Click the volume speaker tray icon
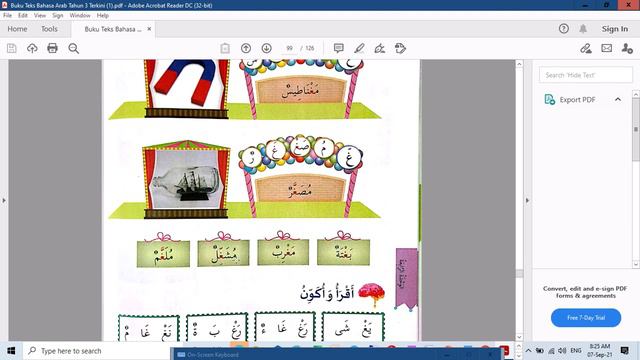This screenshot has height=360, width=640. pos(562,351)
